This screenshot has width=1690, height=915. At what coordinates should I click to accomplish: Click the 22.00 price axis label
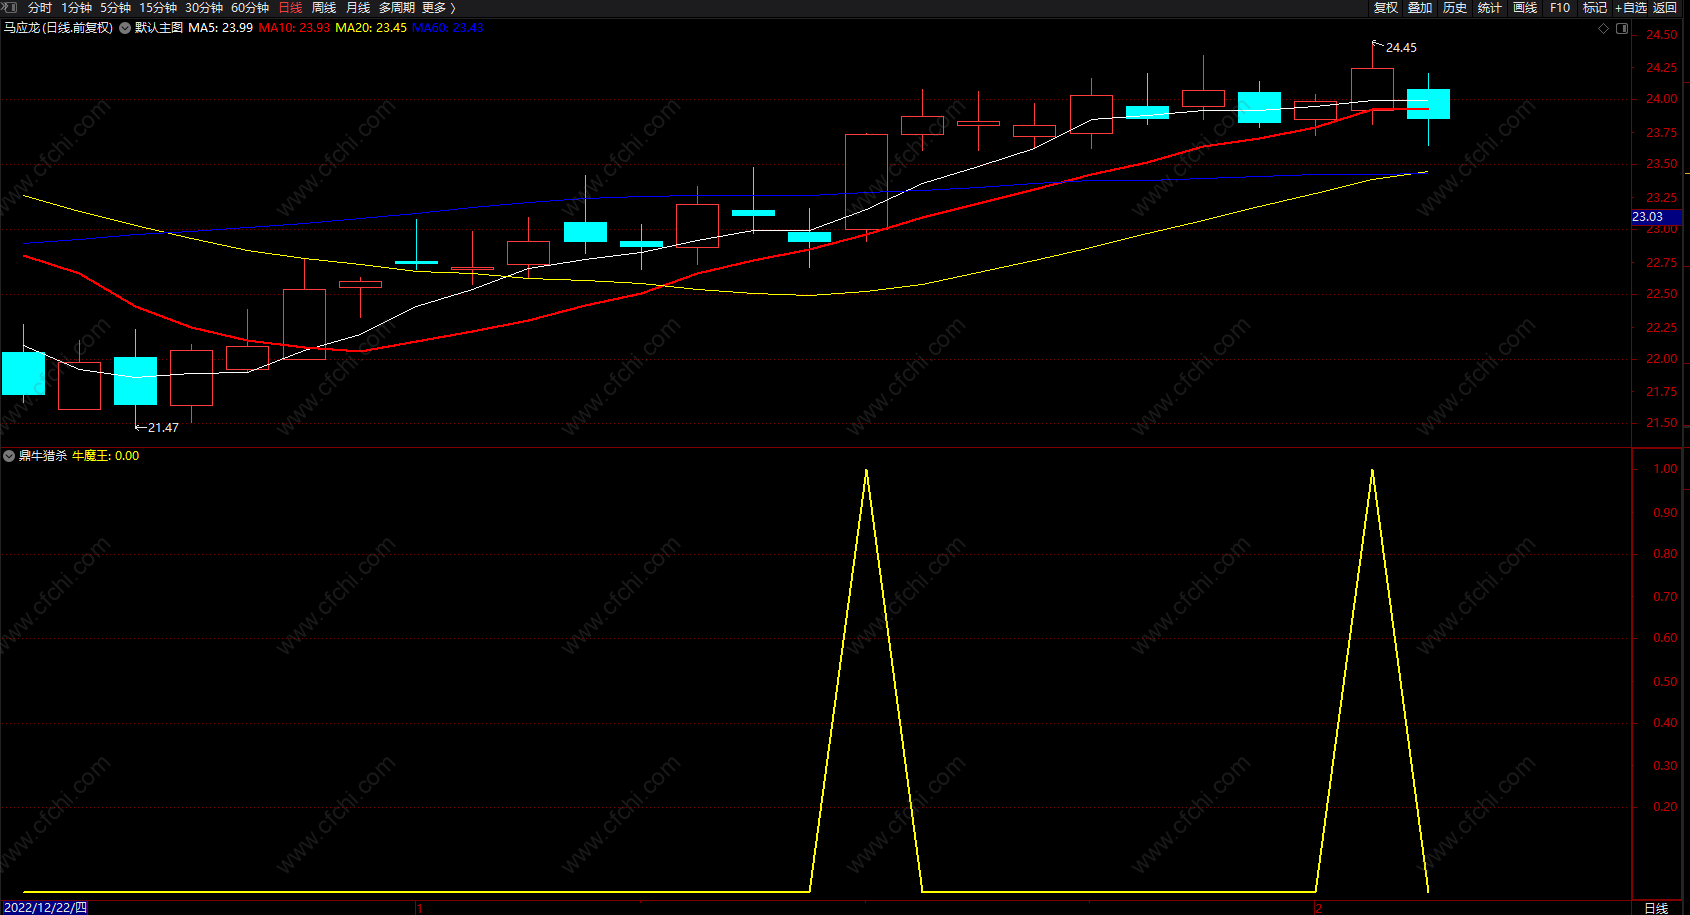pyautogui.click(x=1662, y=359)
